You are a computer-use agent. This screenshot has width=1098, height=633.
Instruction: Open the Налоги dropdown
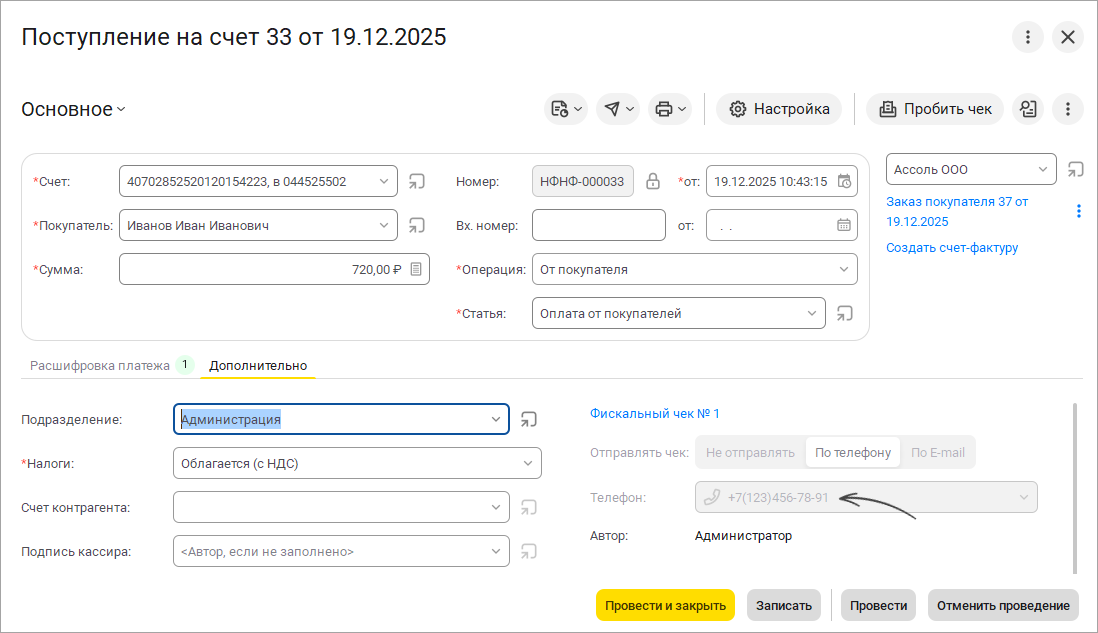527,463
